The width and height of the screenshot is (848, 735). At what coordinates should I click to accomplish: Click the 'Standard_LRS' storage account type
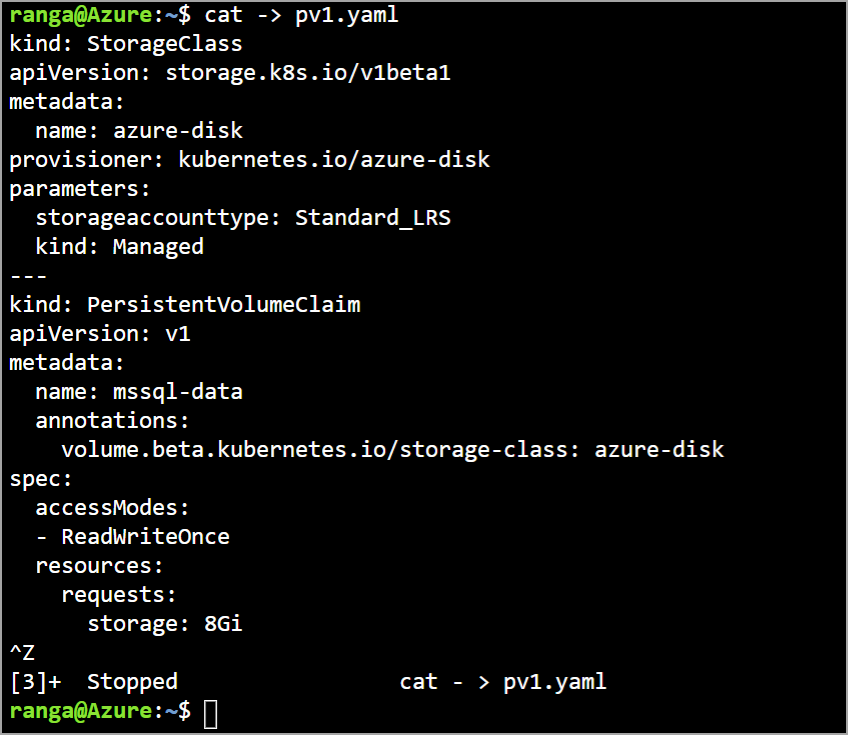point(372,218)
